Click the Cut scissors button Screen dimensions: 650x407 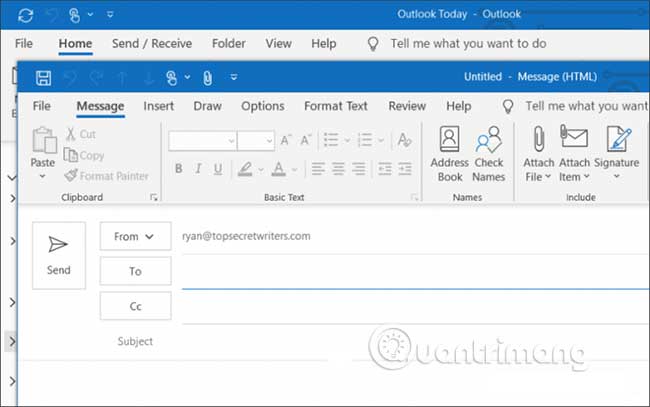[81, 134]
